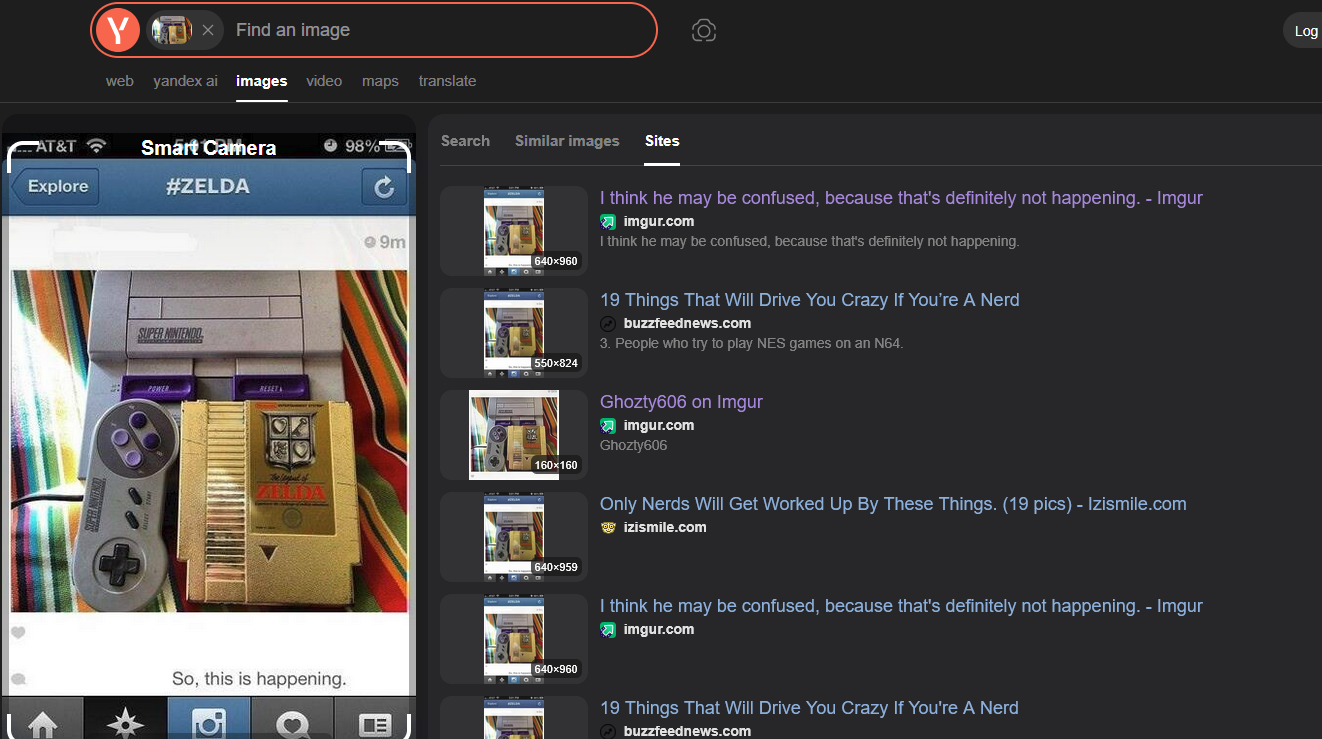
Task: Select the images navigation tab
Action: click(x=262, y=81)
